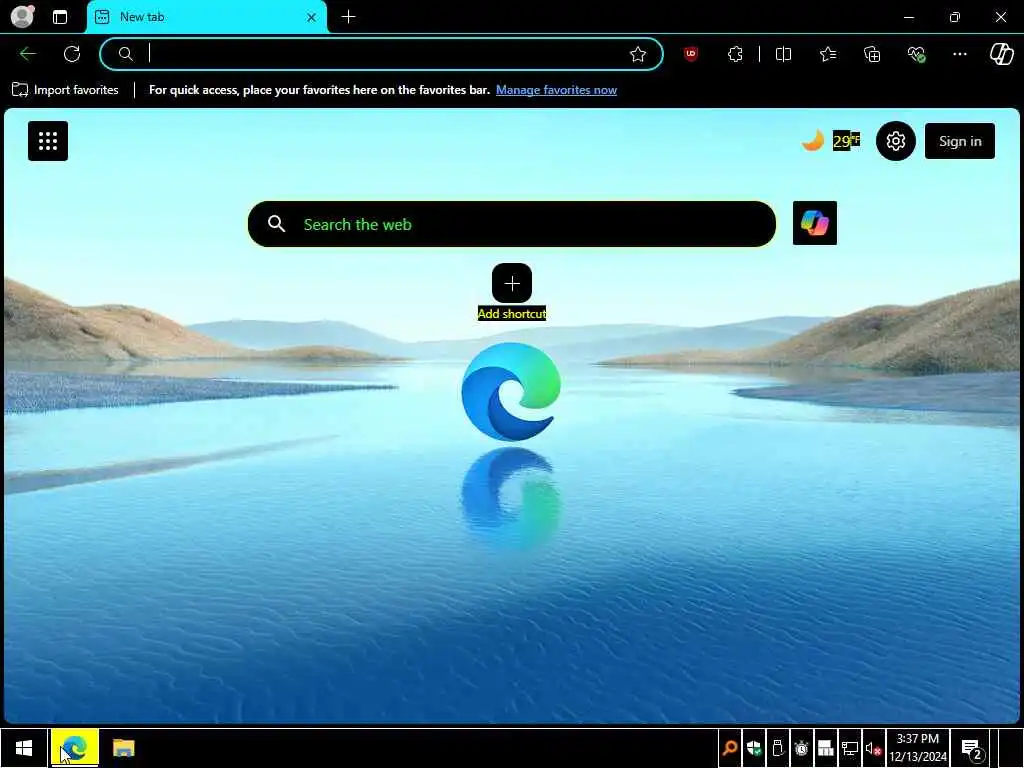
Task: Click the magnifier in the web search box
Action: (x=276, y=224)
